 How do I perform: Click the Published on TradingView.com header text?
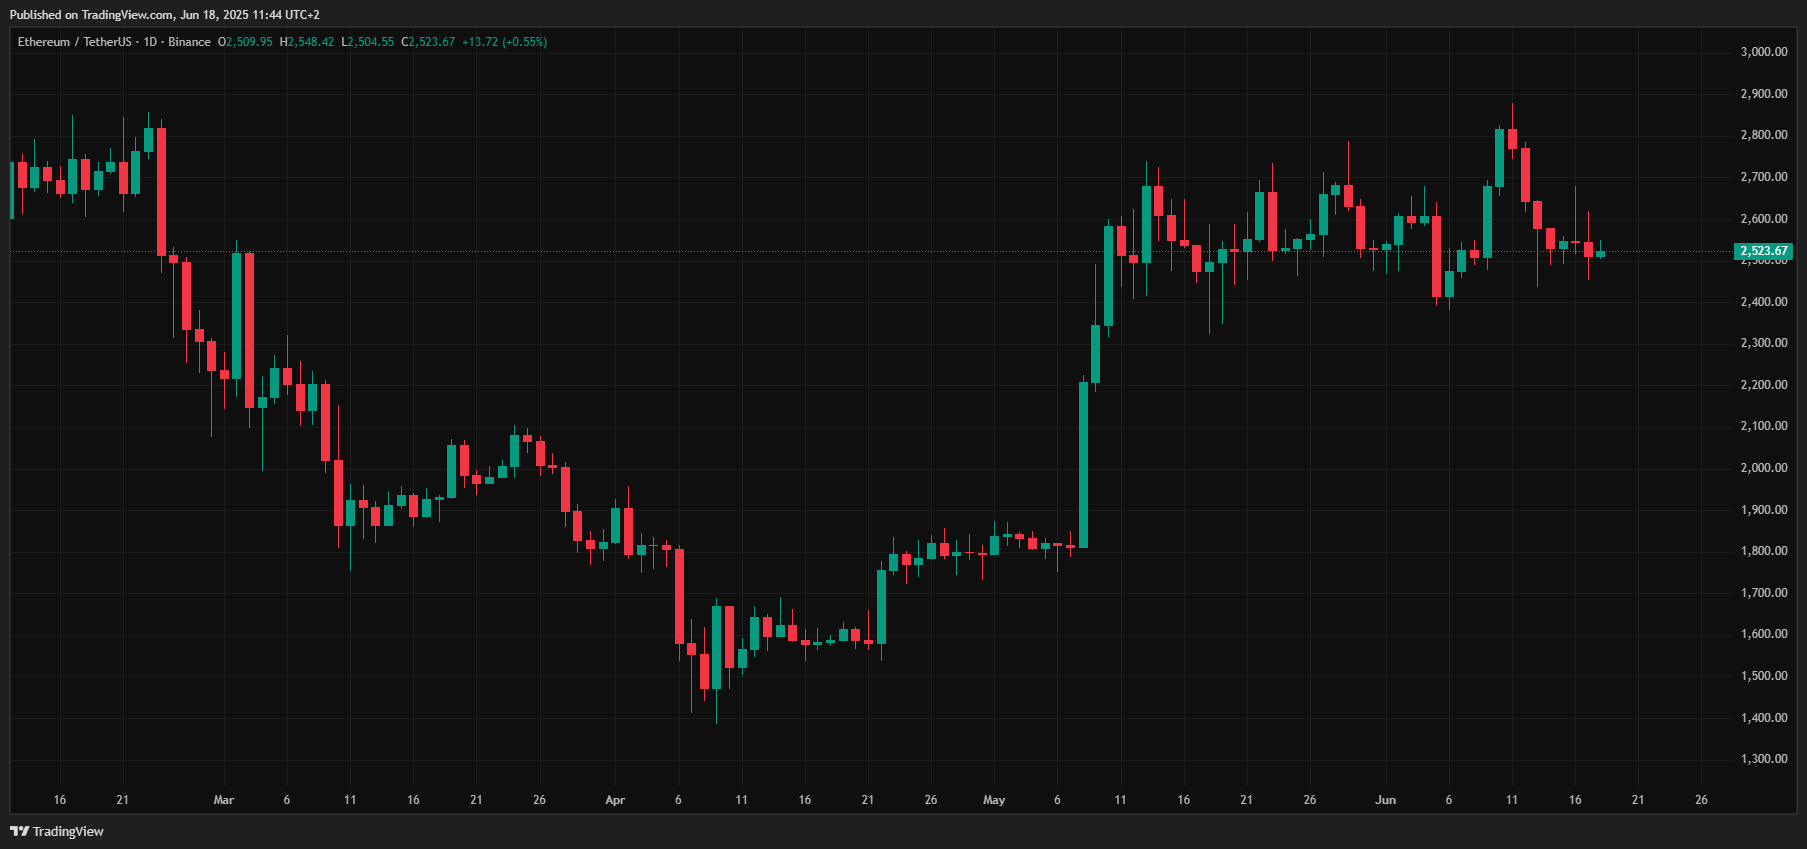pos(164,15)
